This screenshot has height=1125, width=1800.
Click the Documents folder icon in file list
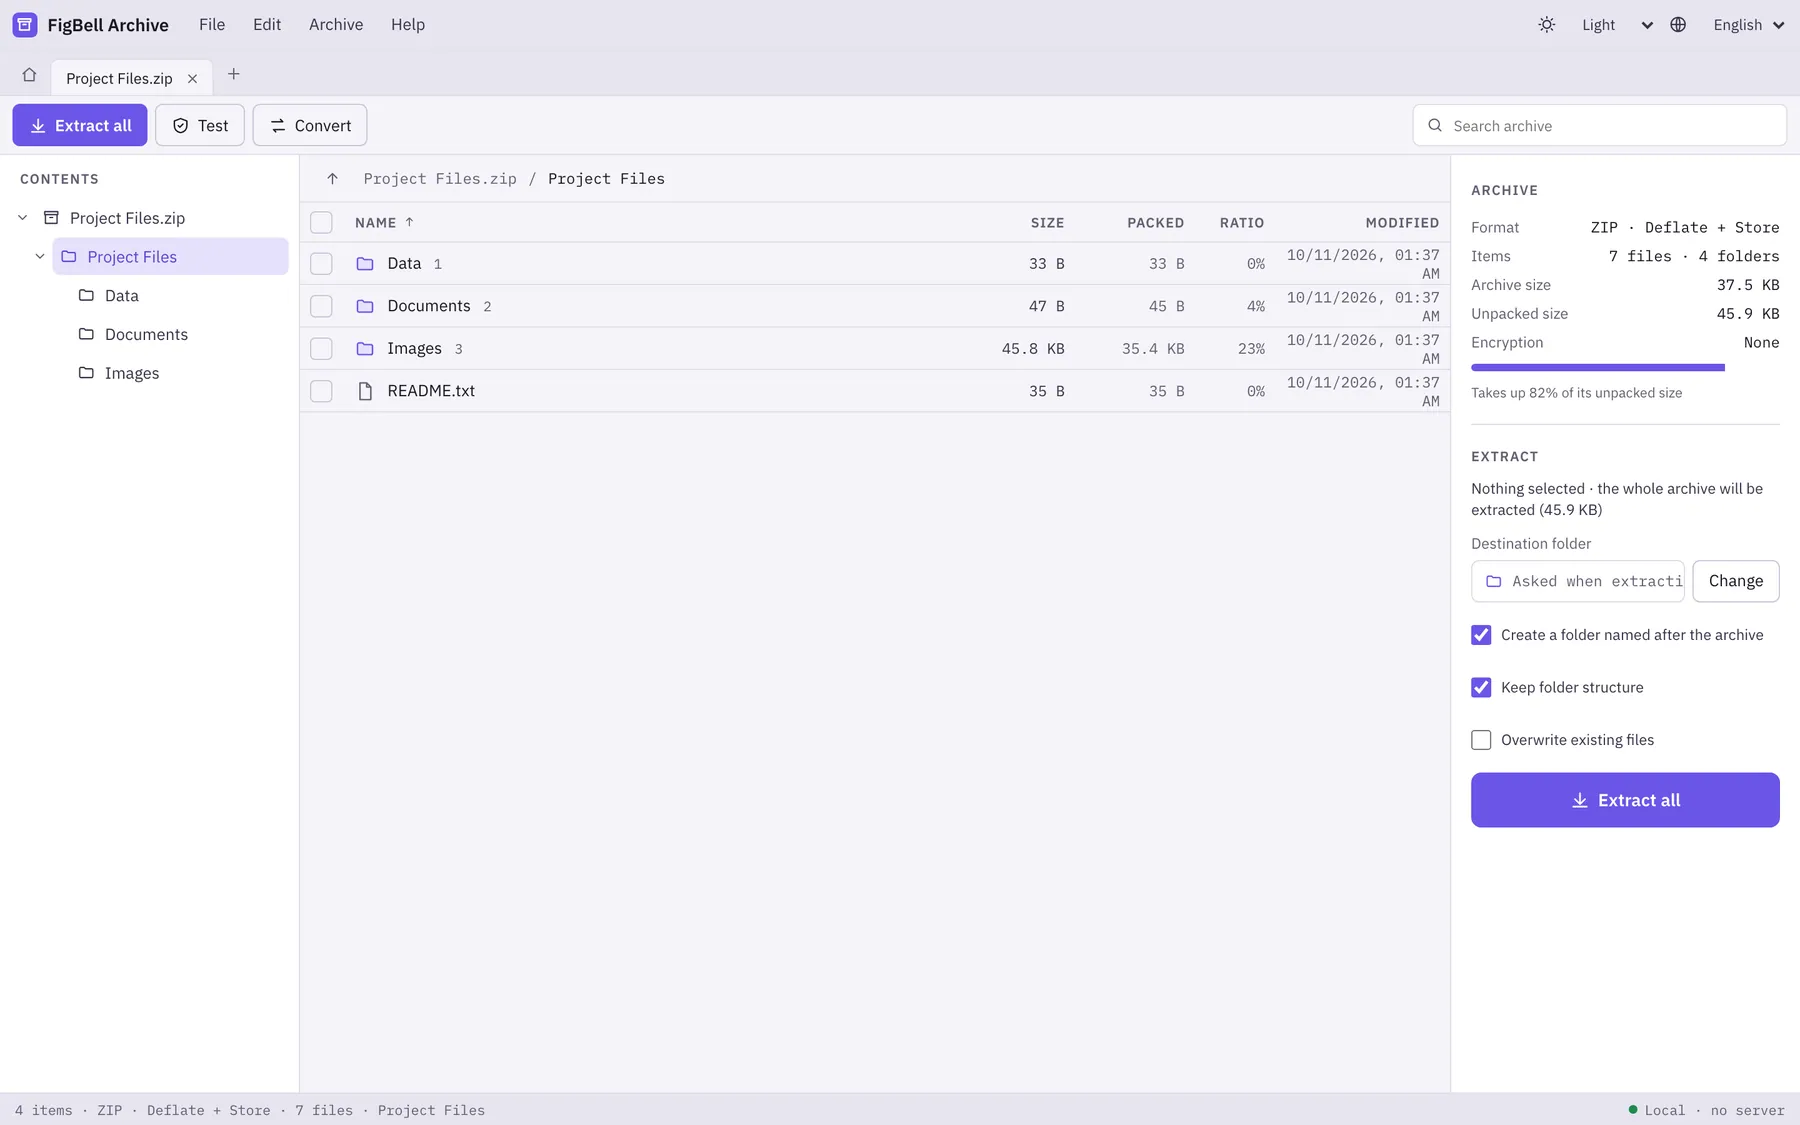point(365,306)
